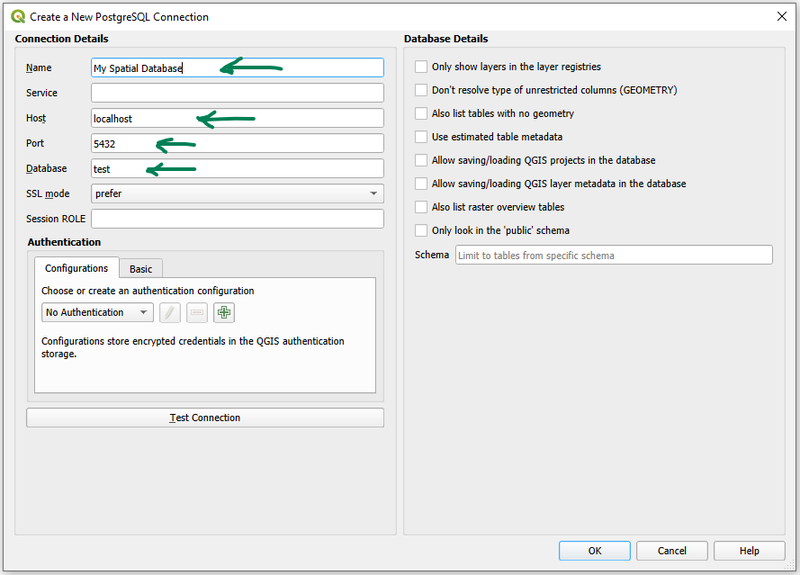Click the minus remove-configuration icon
The width and height of the screenshot is (800, 575).
(x=197, y=312)
